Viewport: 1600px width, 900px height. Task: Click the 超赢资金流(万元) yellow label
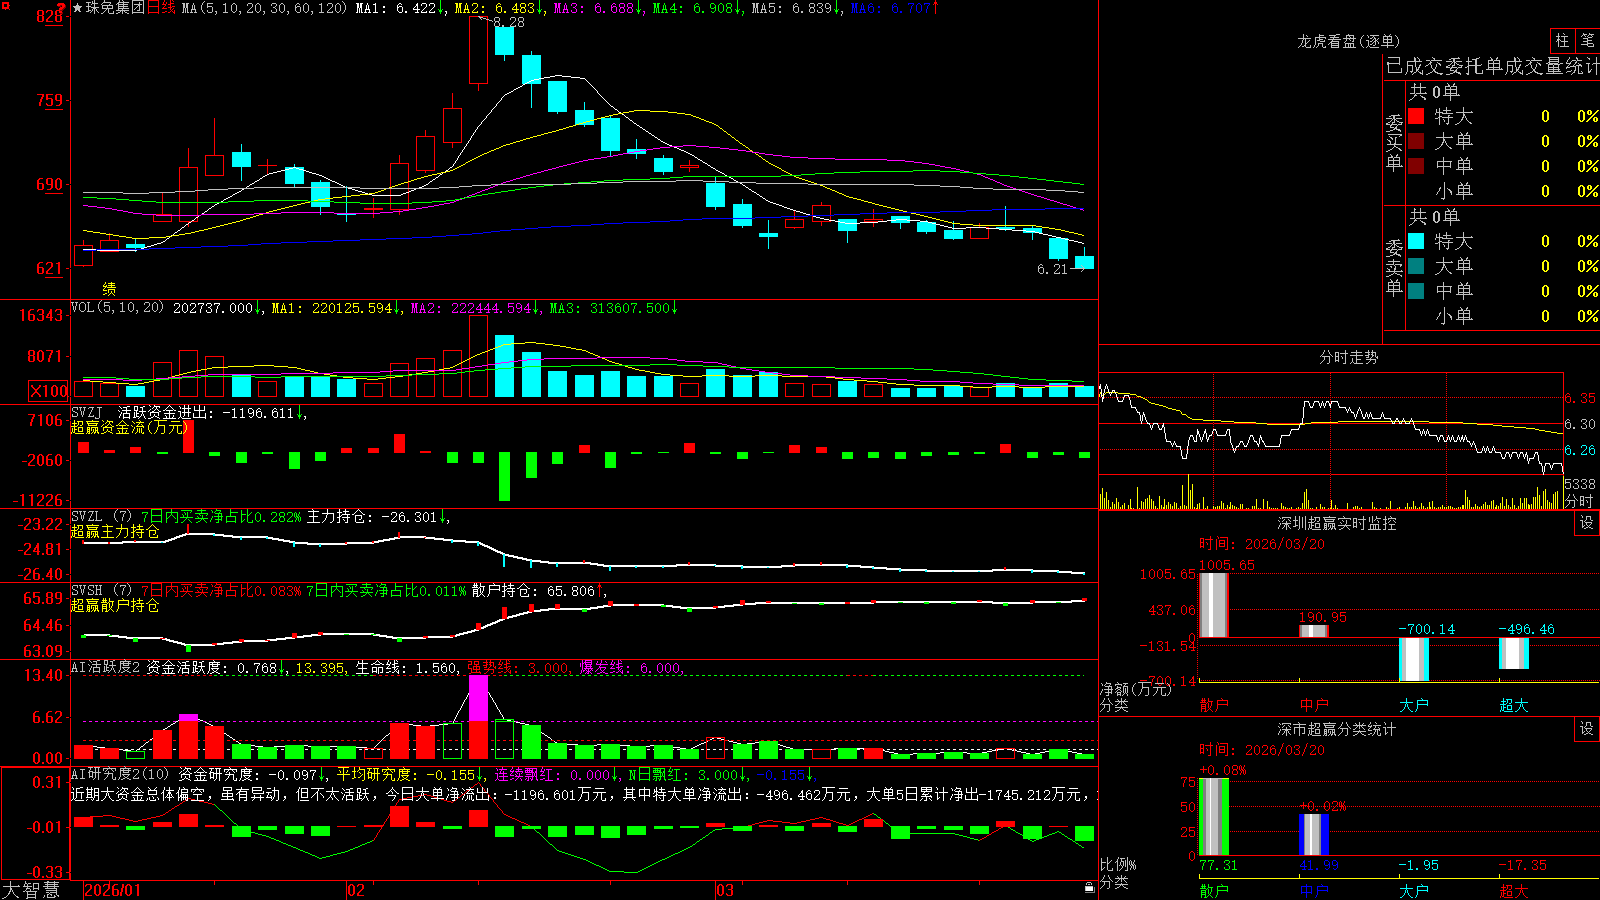pos(129,428)
